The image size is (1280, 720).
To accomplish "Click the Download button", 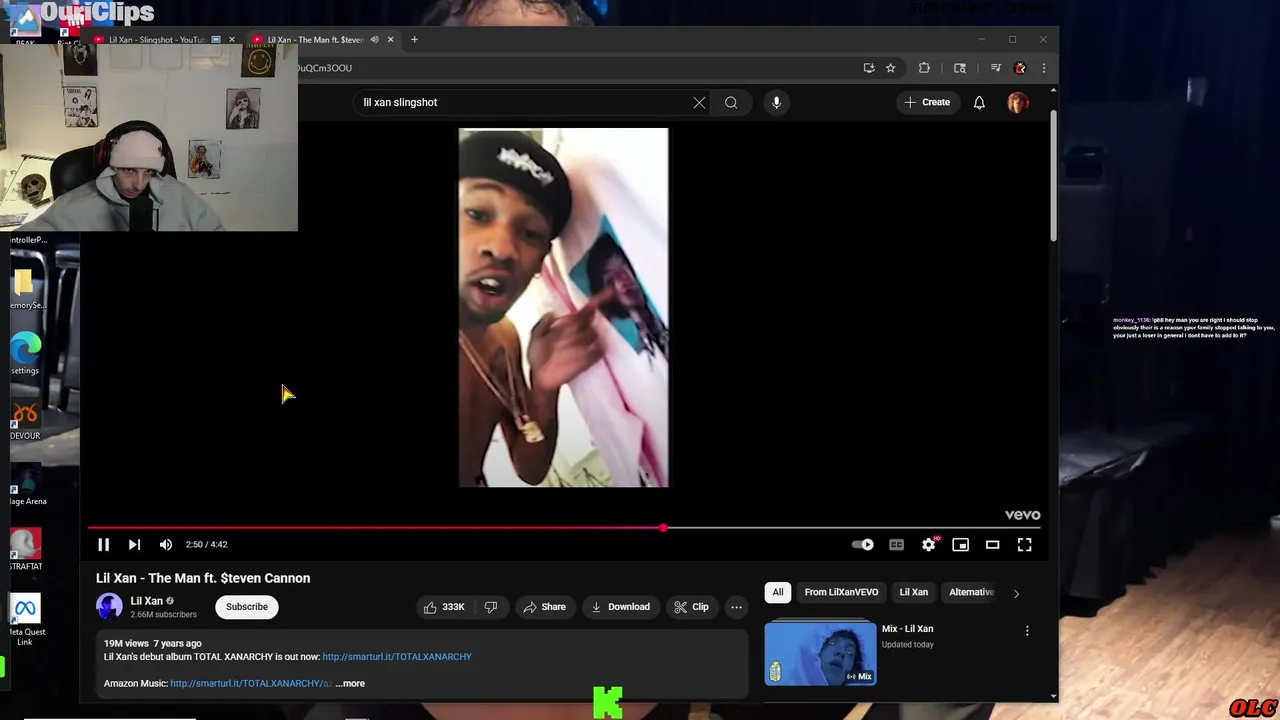I will (x=620, y=607).
